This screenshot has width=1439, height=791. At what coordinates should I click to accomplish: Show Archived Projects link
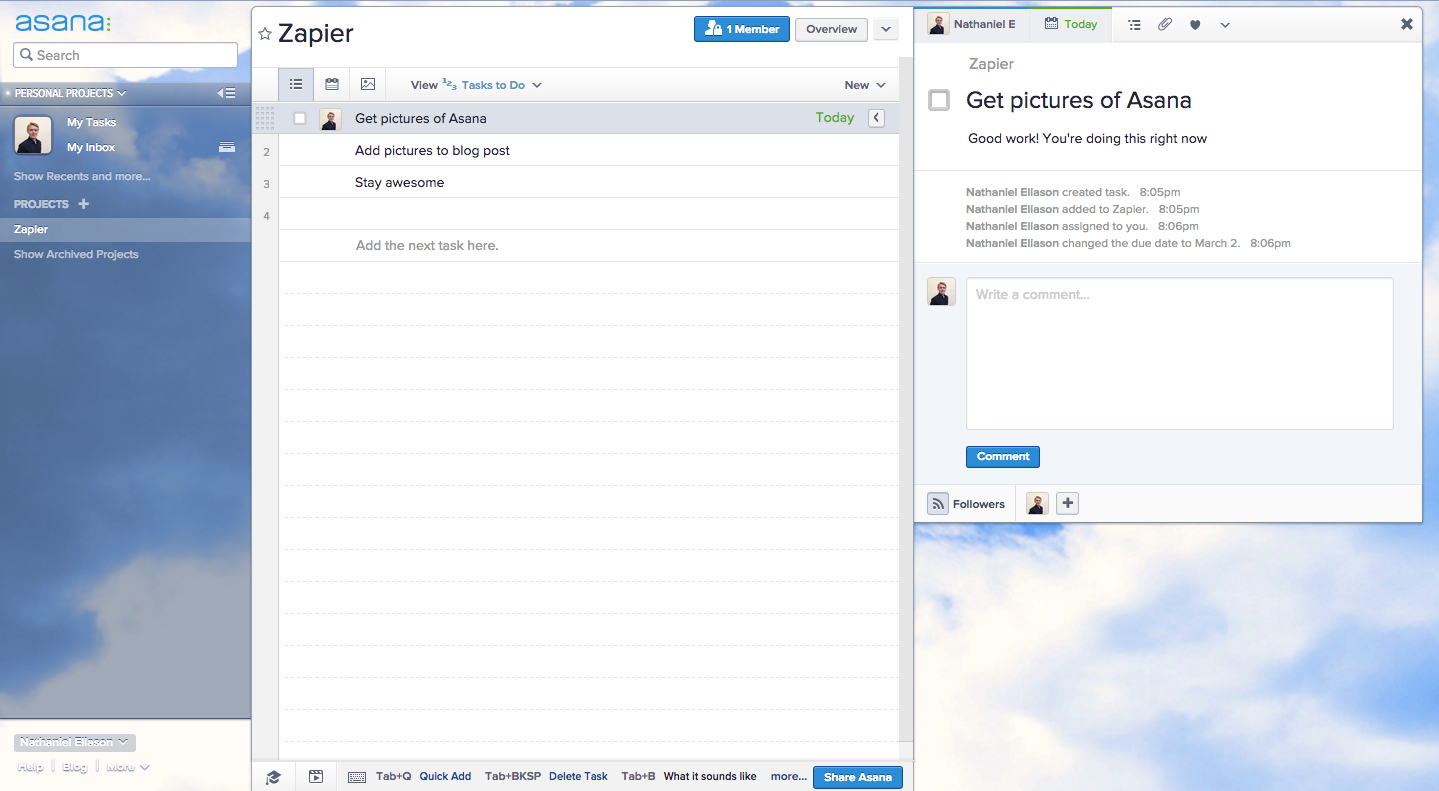coord(76,254)
